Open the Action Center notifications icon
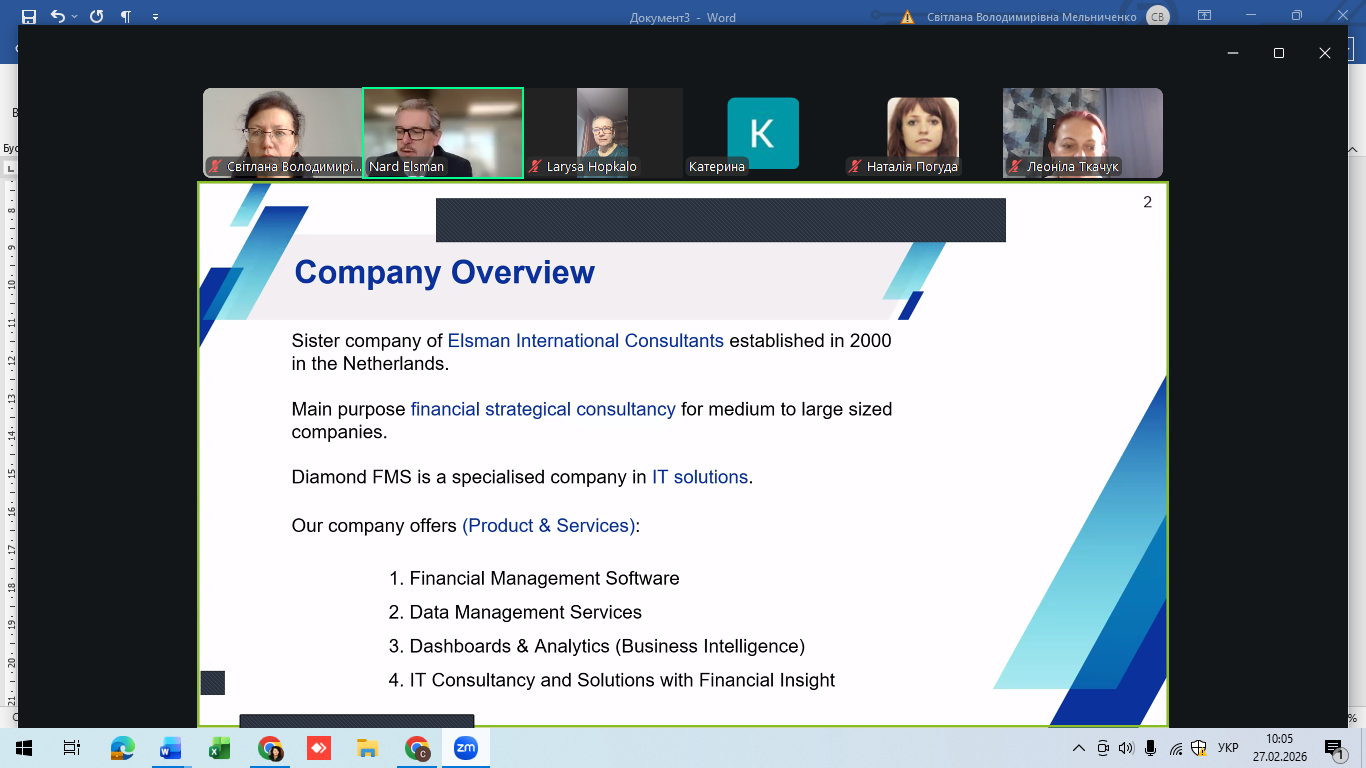 point(1332,748)
